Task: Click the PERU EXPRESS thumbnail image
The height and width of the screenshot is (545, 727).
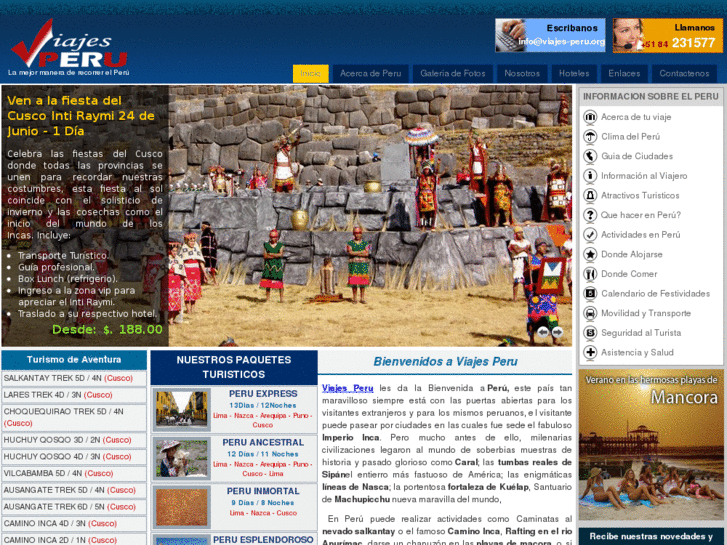Action: pyautogui.click(x=181, y=409)
